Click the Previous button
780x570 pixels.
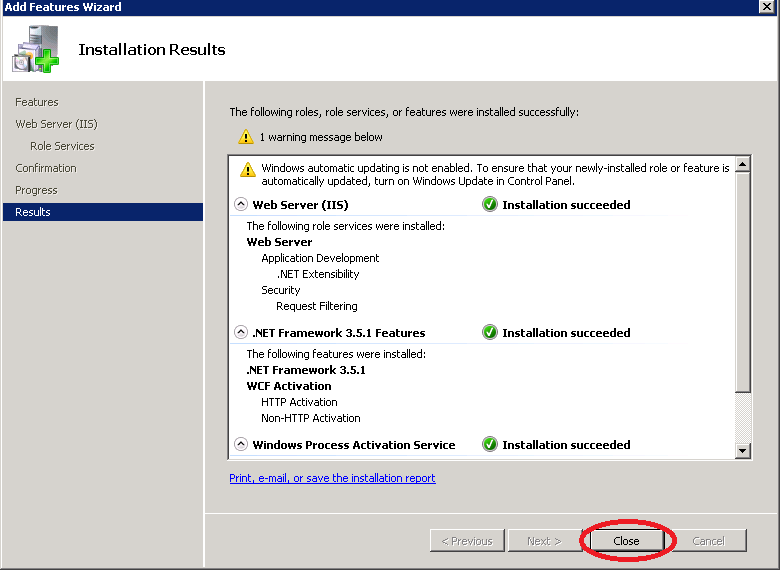pos(467,541)
